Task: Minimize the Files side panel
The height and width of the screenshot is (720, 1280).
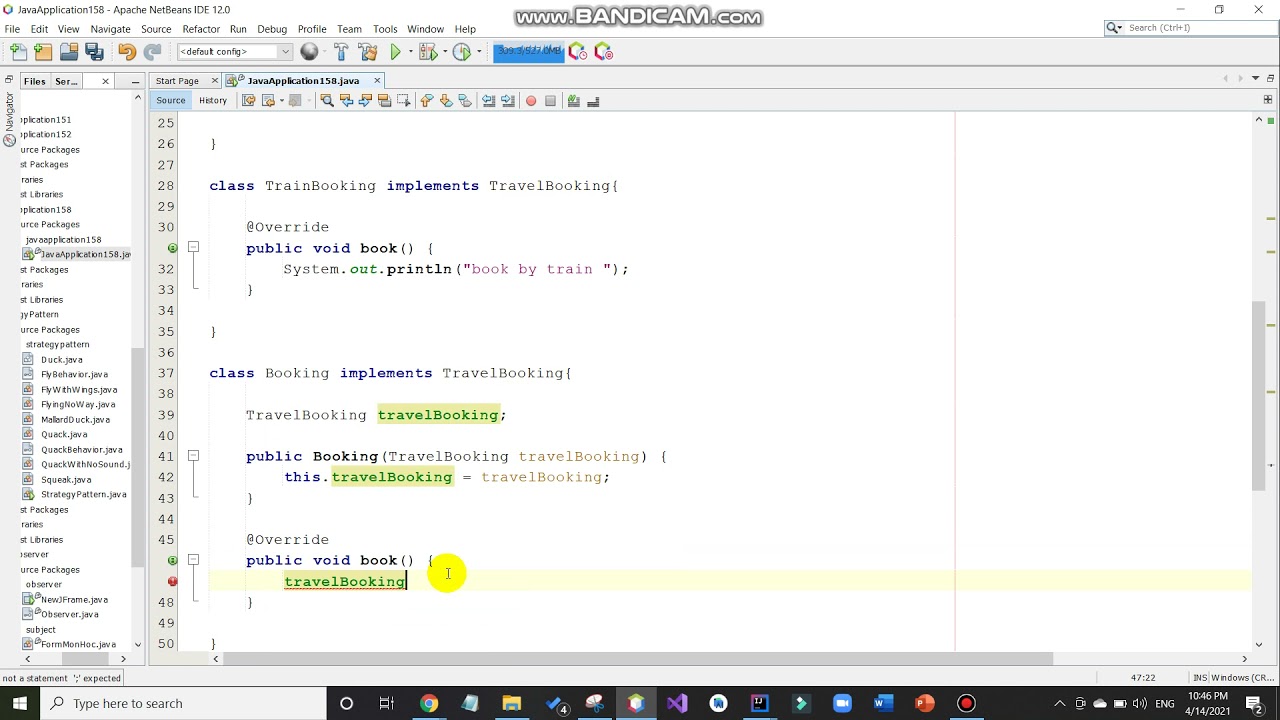Action: click(x=135, y=81)
